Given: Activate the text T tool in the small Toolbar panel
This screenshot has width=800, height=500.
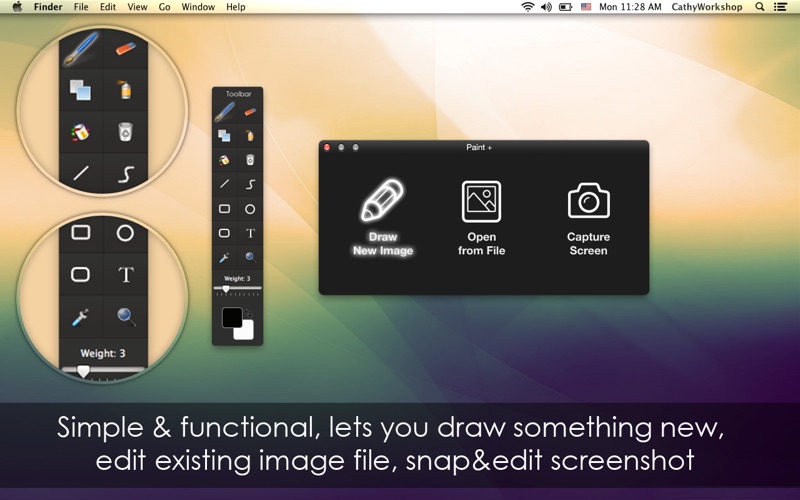Looking at the screenshot, I should (x=250, y=233).
